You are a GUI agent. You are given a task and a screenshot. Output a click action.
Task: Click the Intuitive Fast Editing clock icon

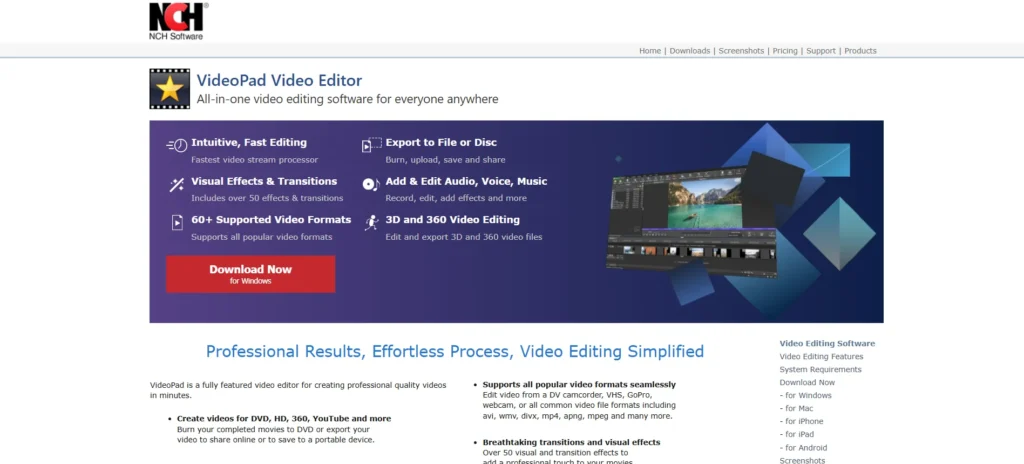(x=177, y=145)
